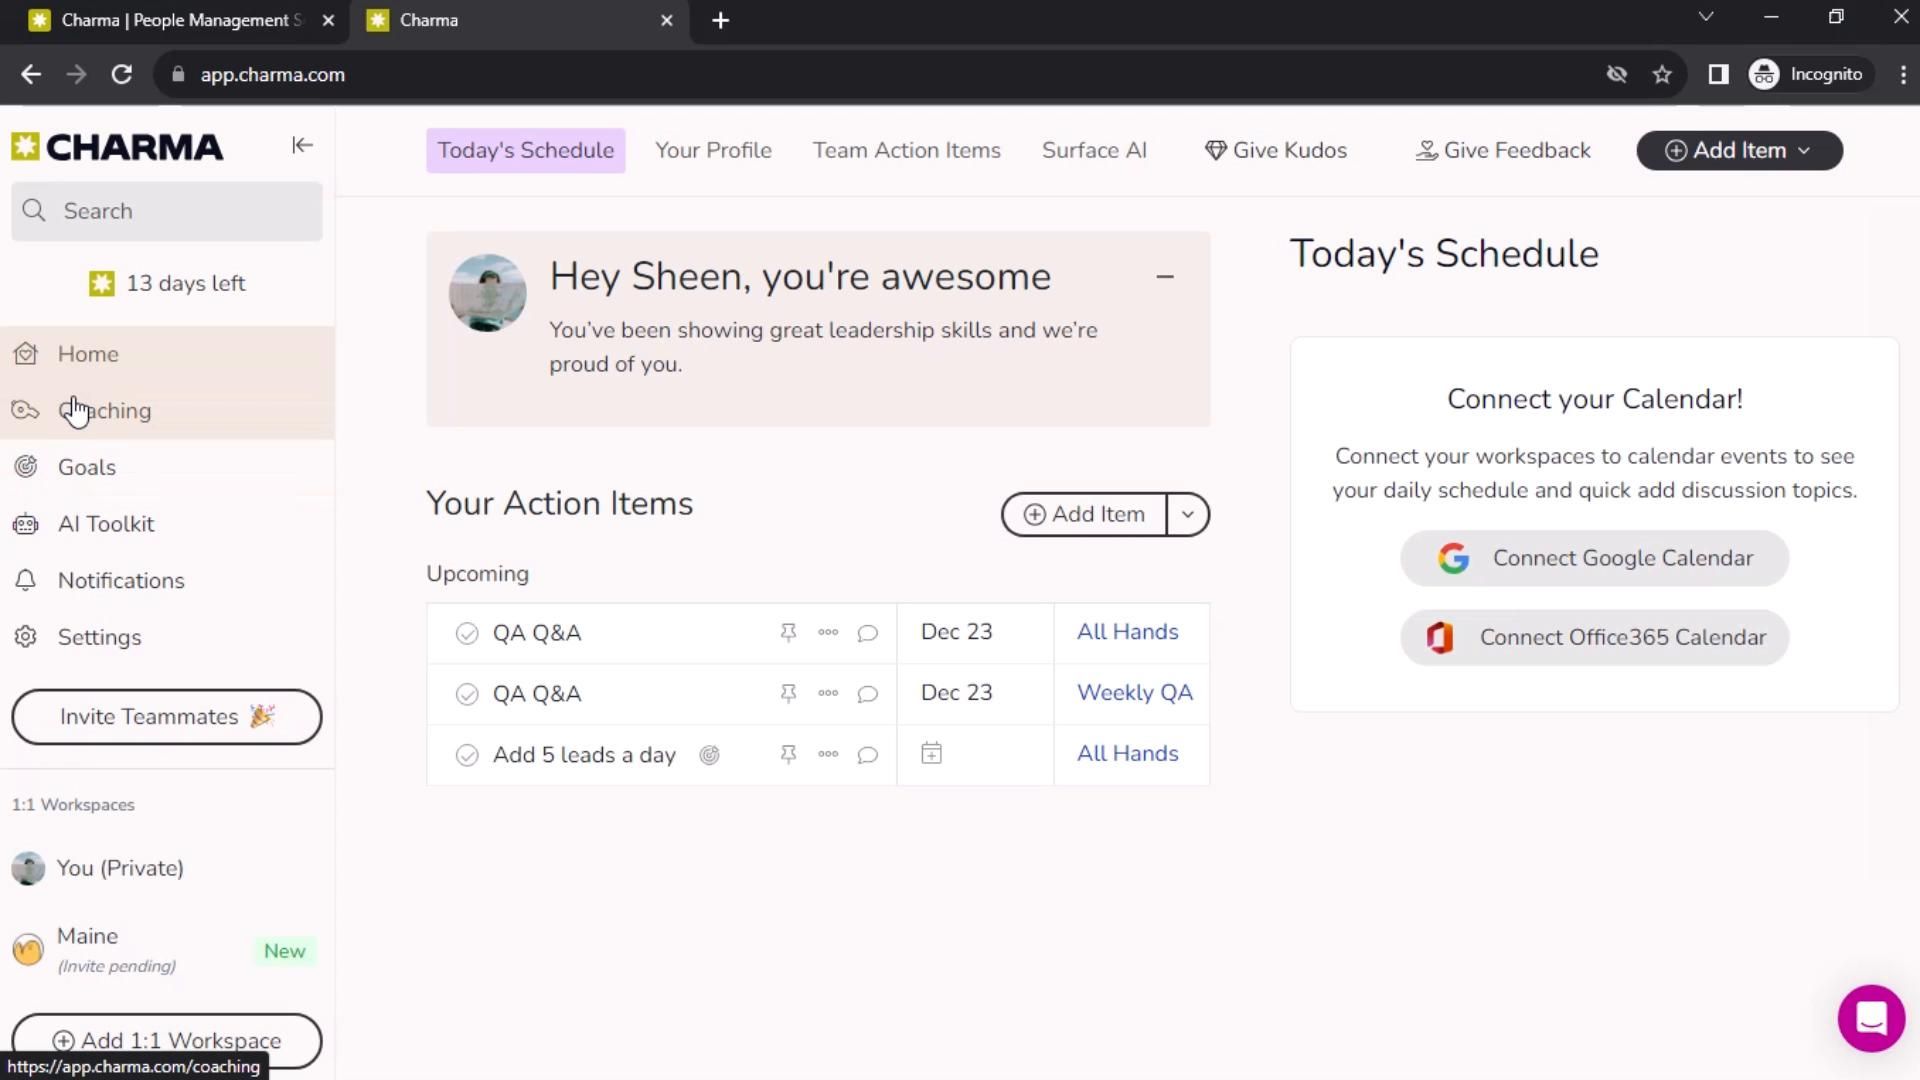
Task: Open the tab search dropdown arrow
Action: tap(1706, 17)
